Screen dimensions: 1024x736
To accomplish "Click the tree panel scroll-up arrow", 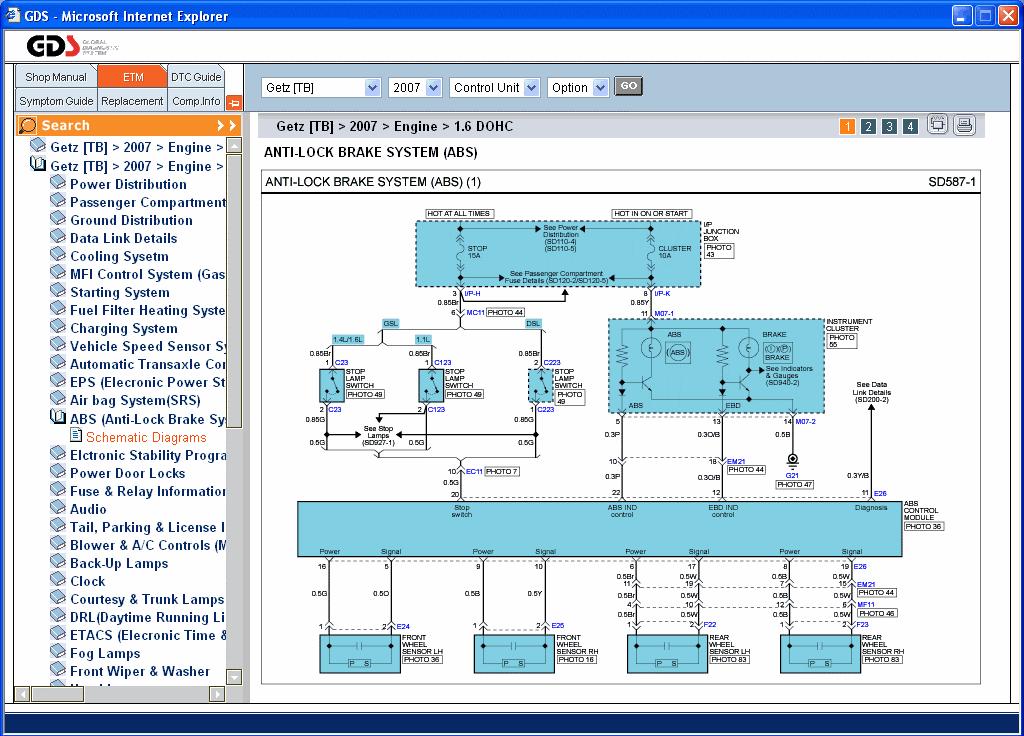I will click(234, 145).
